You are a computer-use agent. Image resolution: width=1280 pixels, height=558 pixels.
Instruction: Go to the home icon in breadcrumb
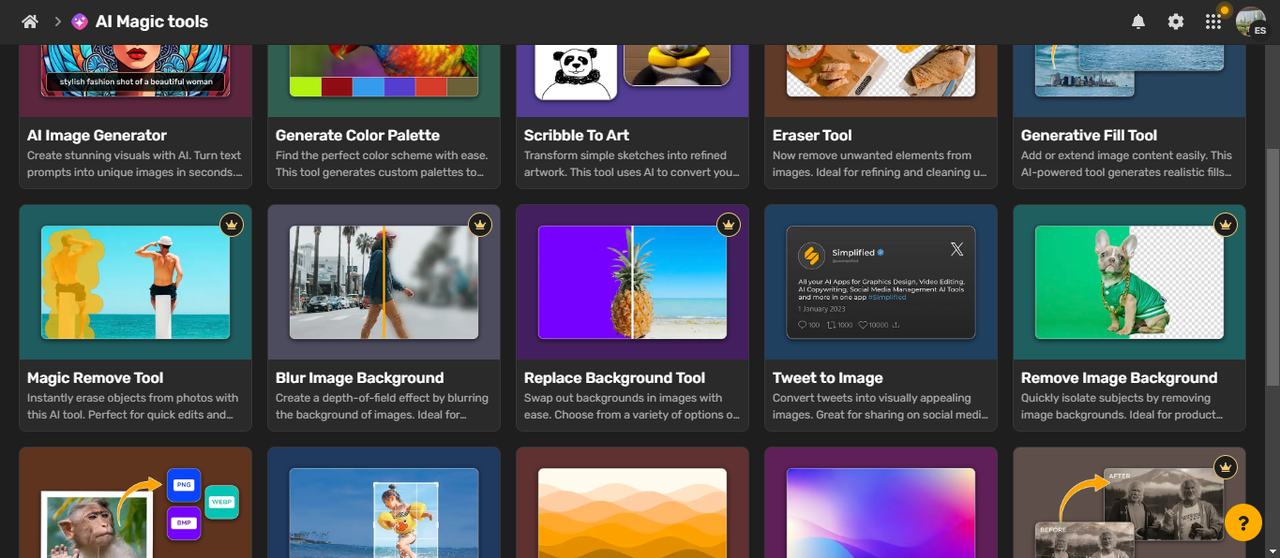click(30, 21)
